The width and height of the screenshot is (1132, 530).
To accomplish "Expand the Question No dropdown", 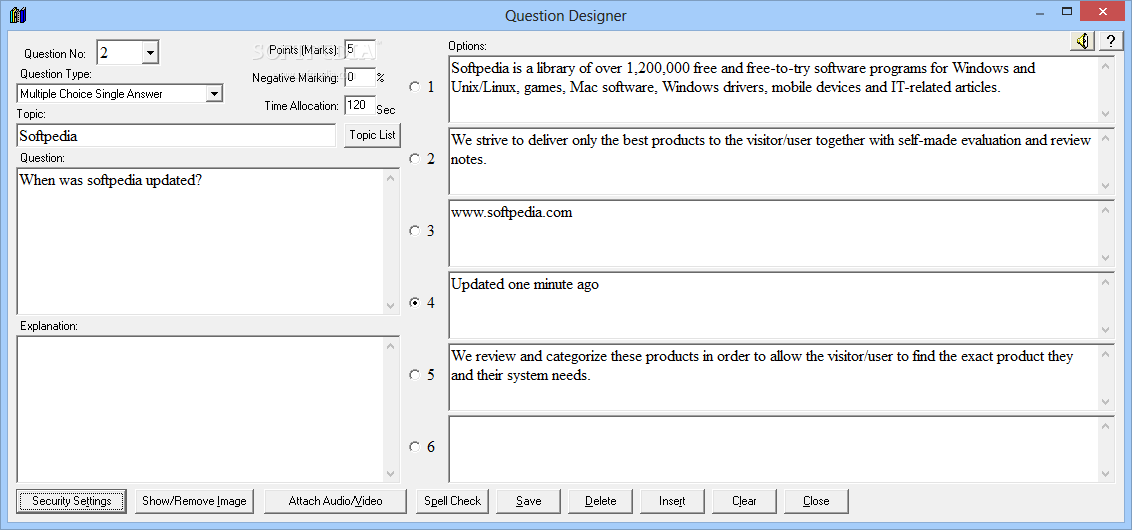I will pyautogui.click(x=149, y=53).
